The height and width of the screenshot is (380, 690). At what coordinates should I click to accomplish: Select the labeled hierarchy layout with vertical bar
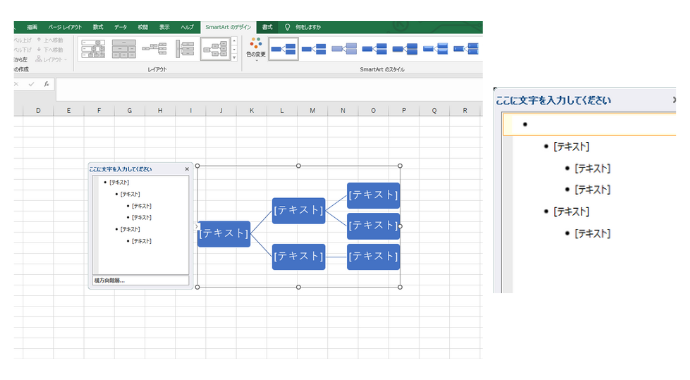185,49
